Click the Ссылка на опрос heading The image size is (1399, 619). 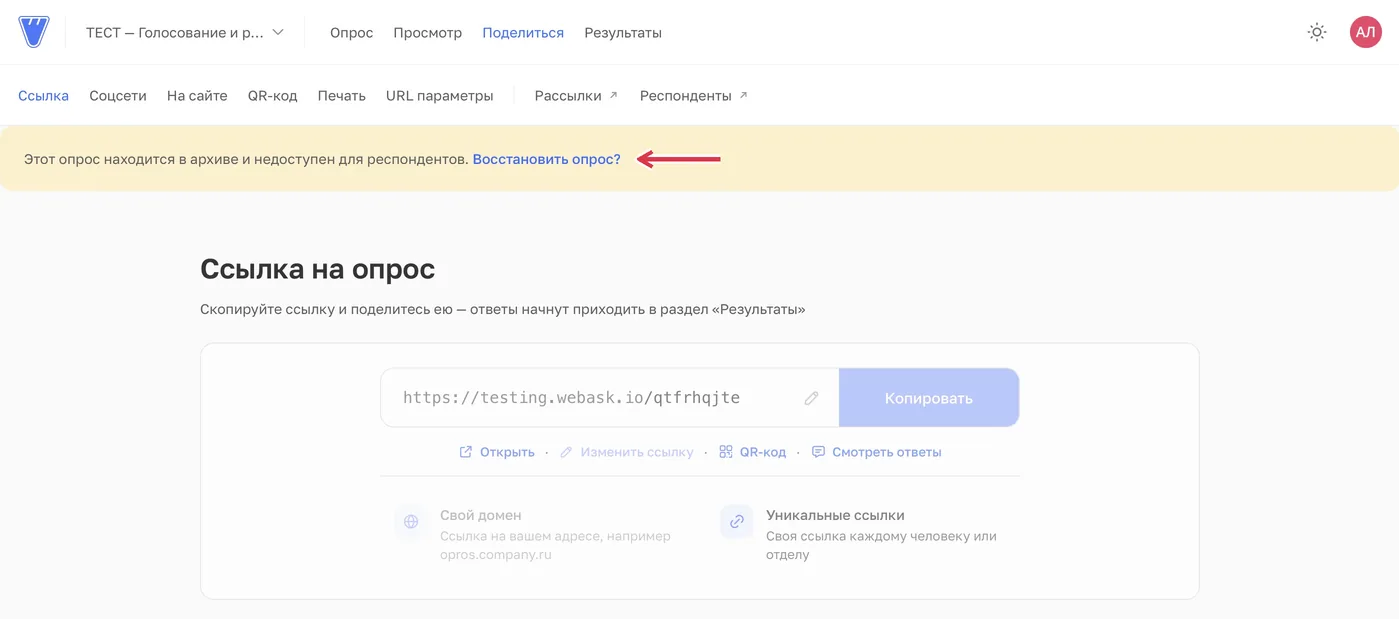318,269
